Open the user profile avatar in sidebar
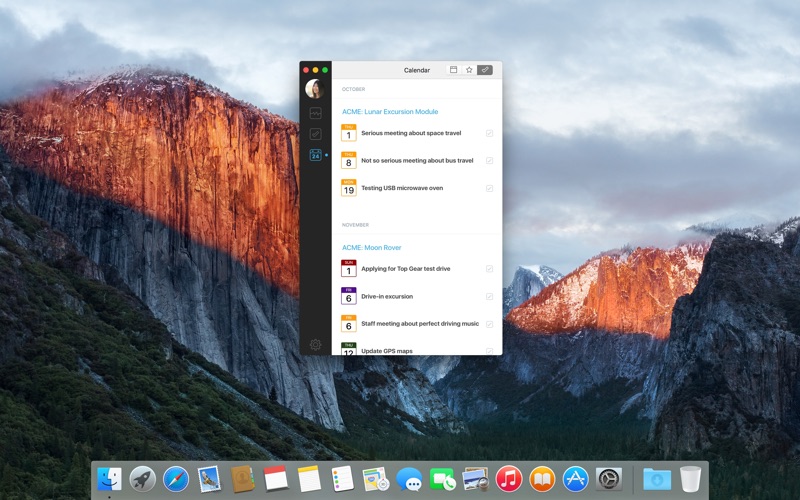This screenshot has width=800, height=500. 315,89
